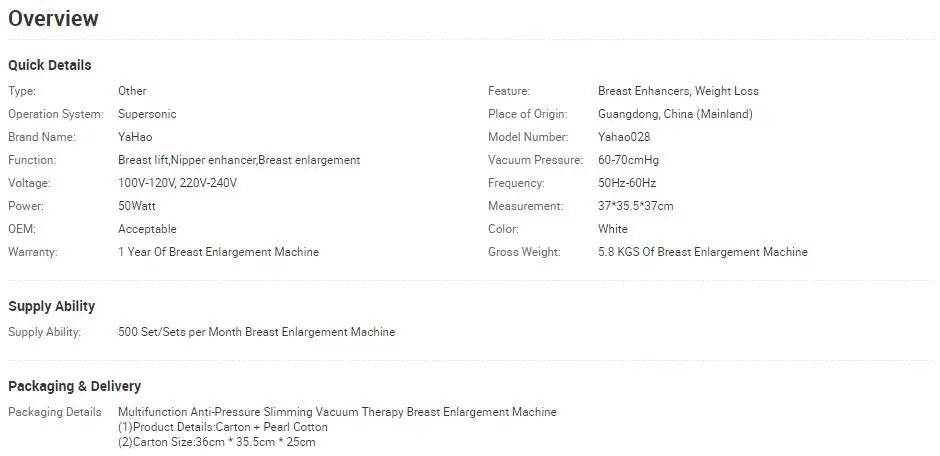Screen dimensions: 940x456
Task: Select the 50Hz-60Hz frequency value
Action: click(626, 183)
